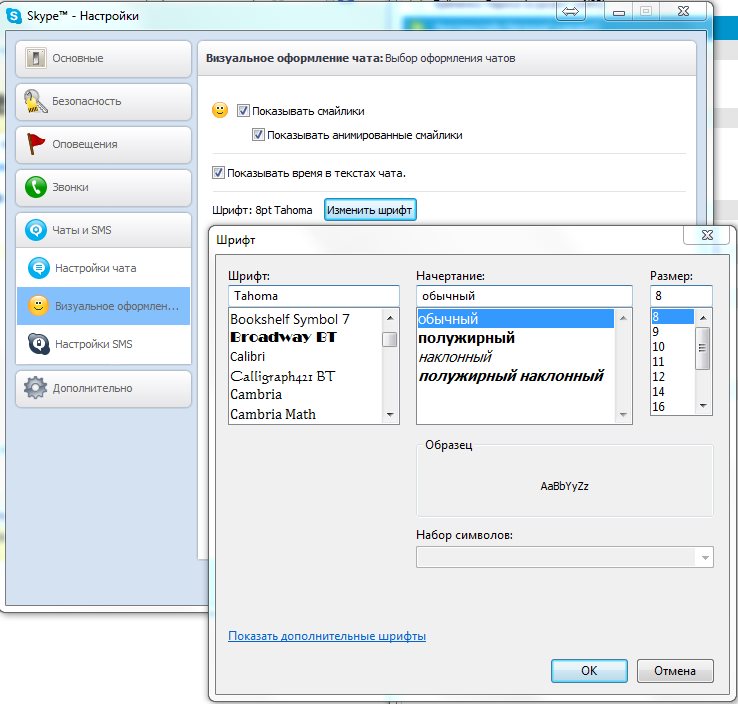The width and height of the screenshot is (738, 704).
Task: Click the size list scrollbar thumb
Action: coord(703,348)
